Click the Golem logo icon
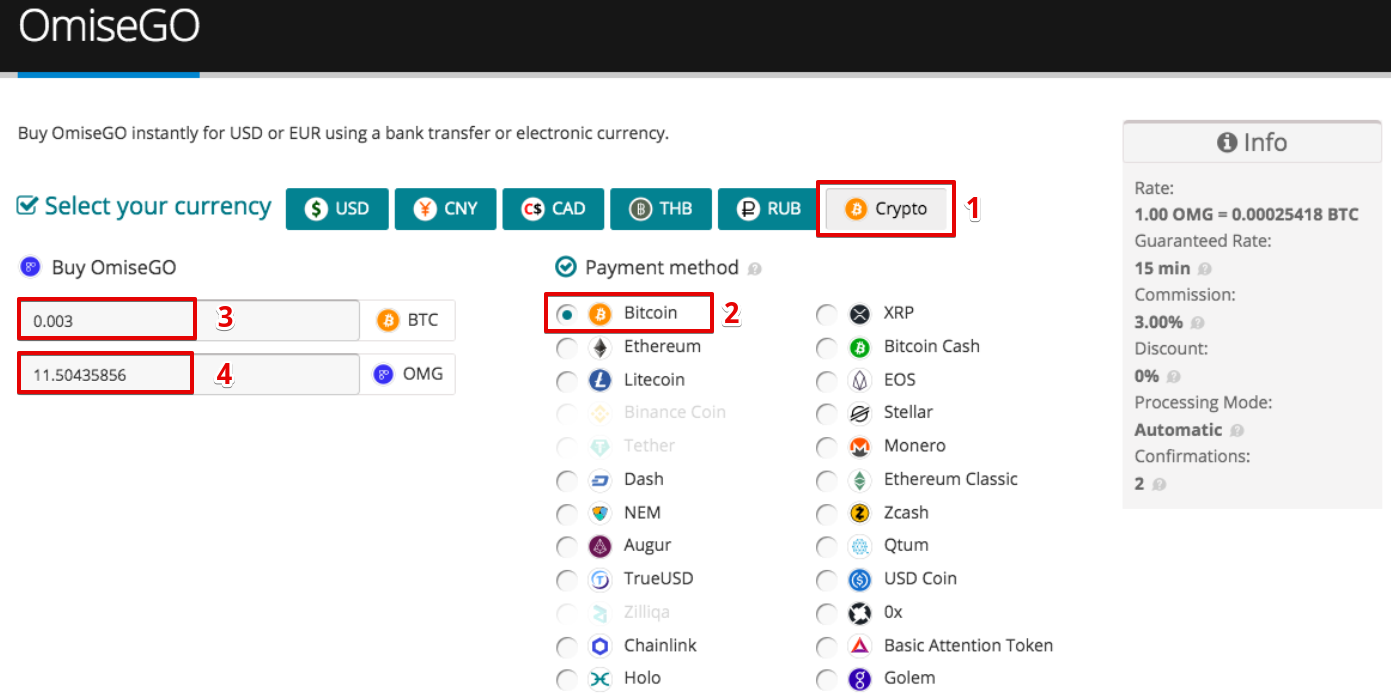 pyautogui.click(x=860, y=679)
